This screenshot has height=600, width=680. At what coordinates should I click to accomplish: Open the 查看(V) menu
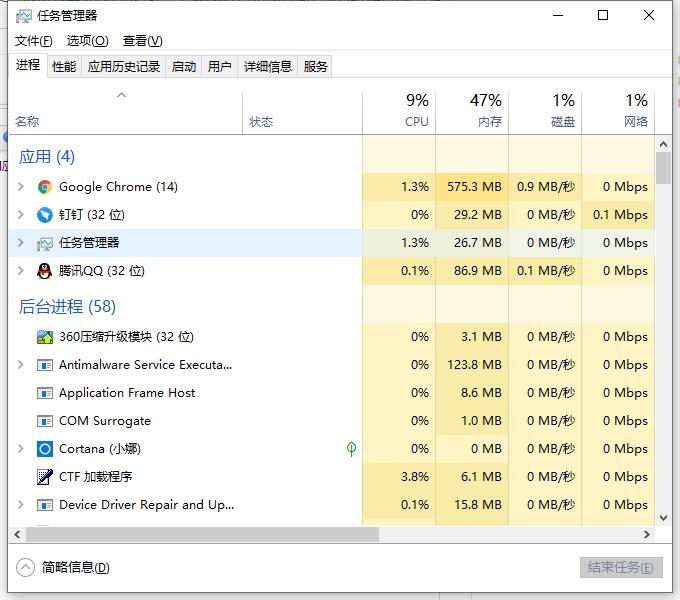pos(142,41)
